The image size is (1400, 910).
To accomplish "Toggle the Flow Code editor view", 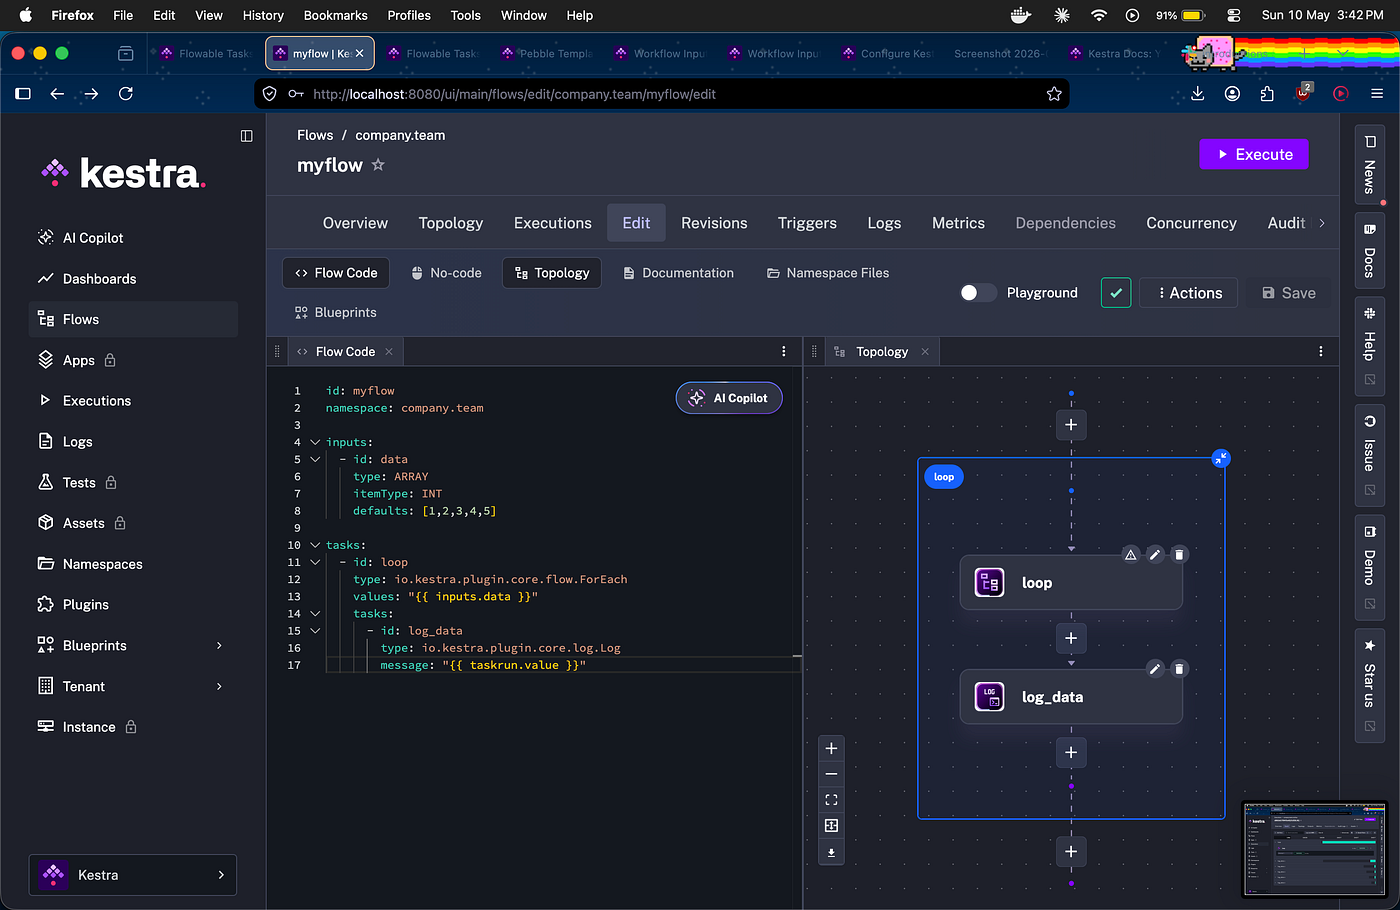I will pos(336,273).
